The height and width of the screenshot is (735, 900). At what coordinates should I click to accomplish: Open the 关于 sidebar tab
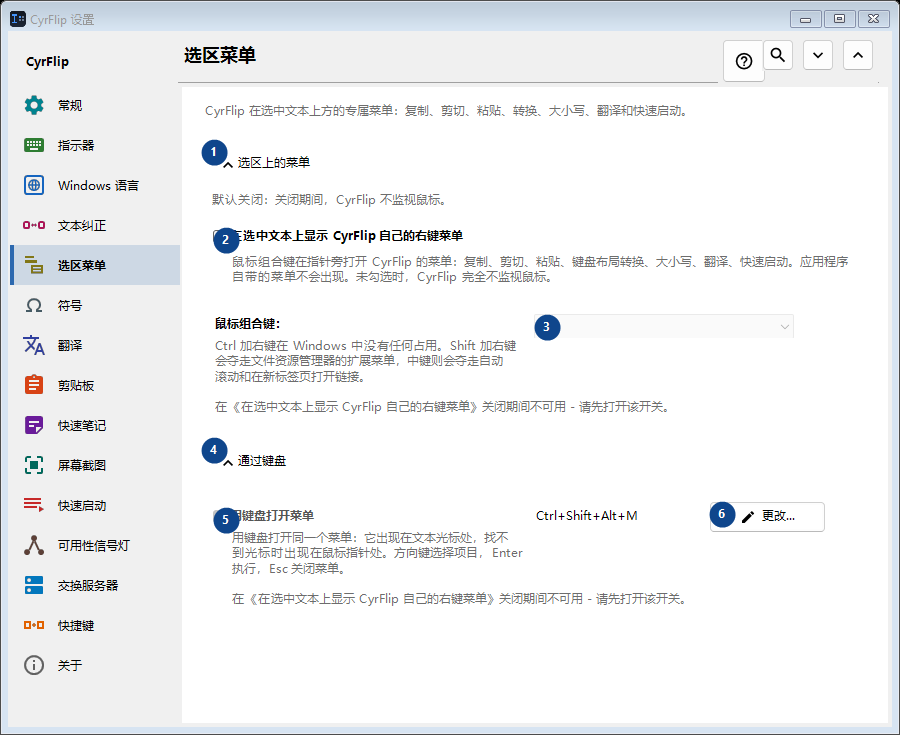coord(95,666)
